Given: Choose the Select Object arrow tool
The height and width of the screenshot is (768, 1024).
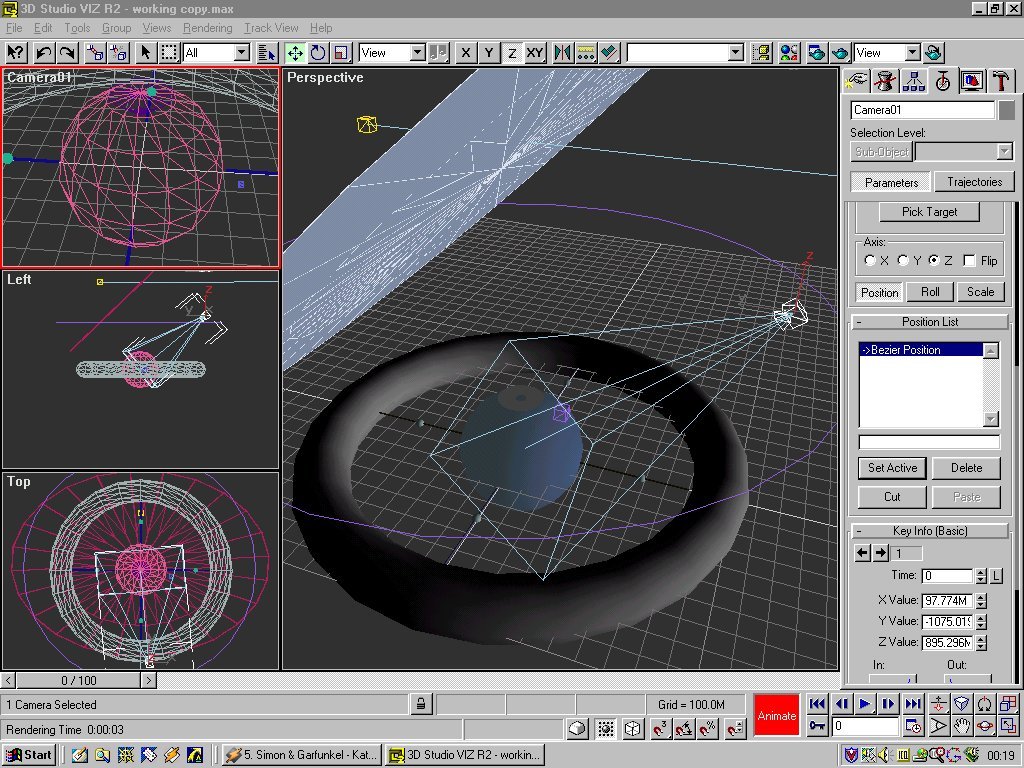Looking at the screenshot, I should click(145, 52).
